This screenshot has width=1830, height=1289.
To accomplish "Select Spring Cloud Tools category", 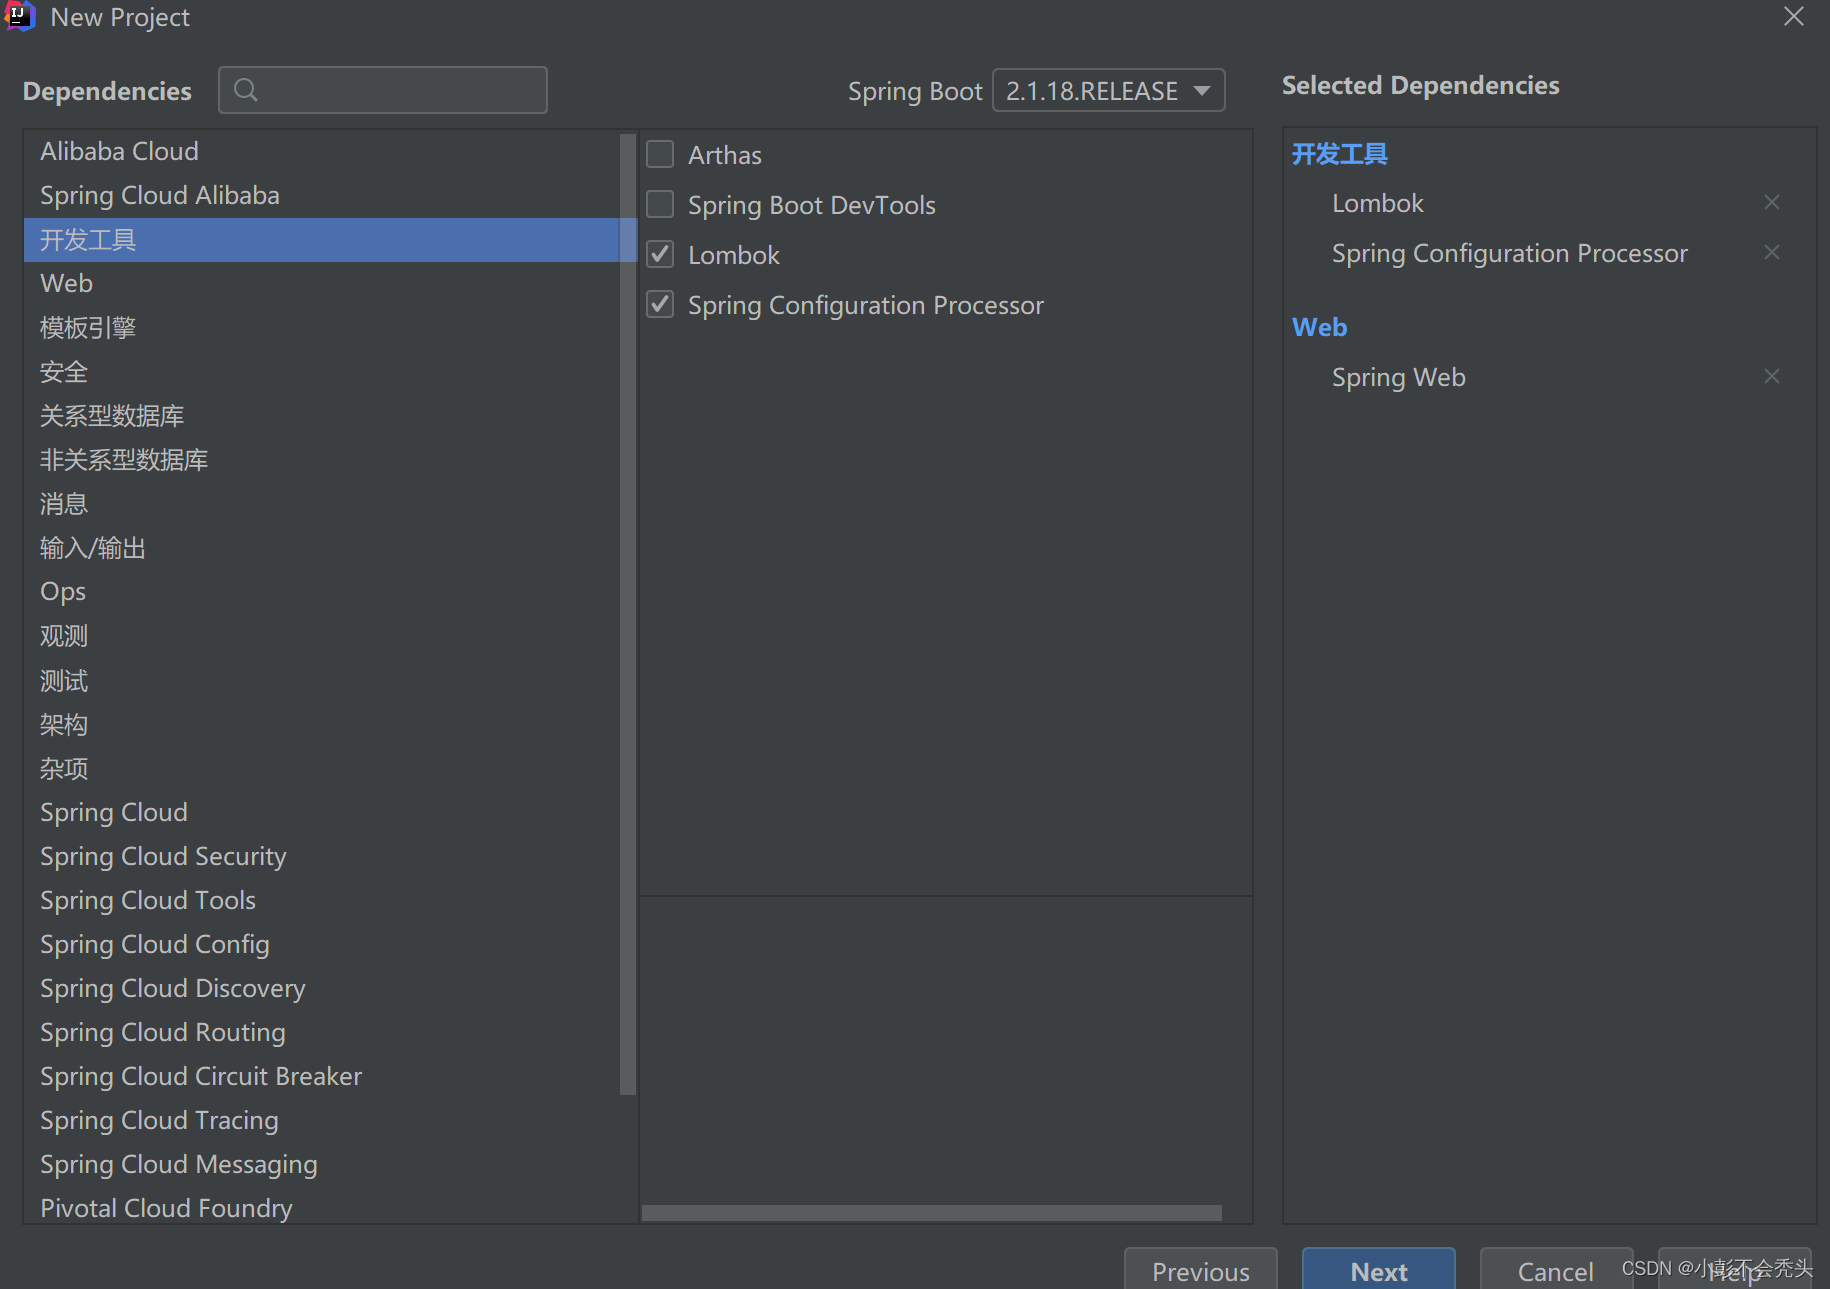I will coord(322,900).
